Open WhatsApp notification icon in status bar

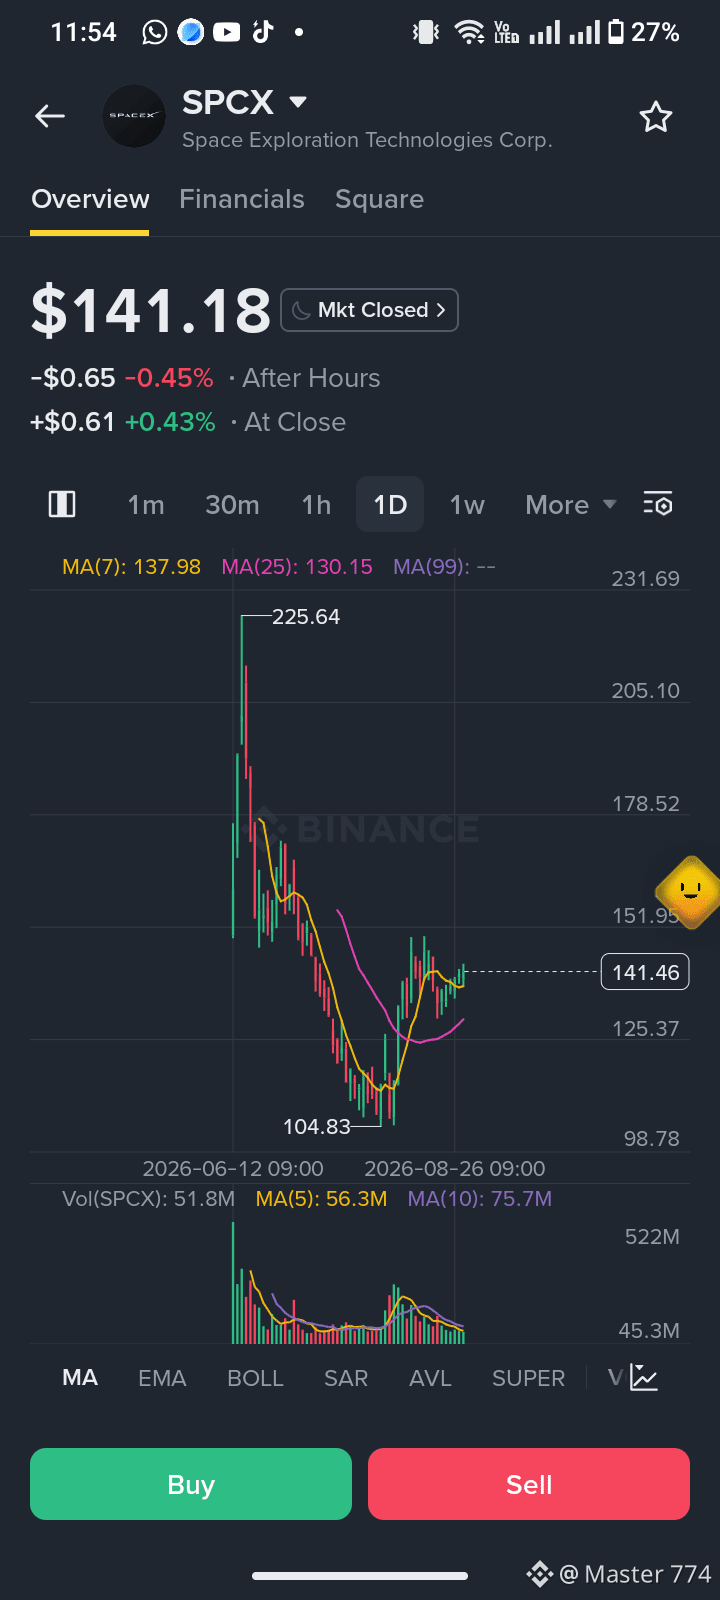[155, 33]
